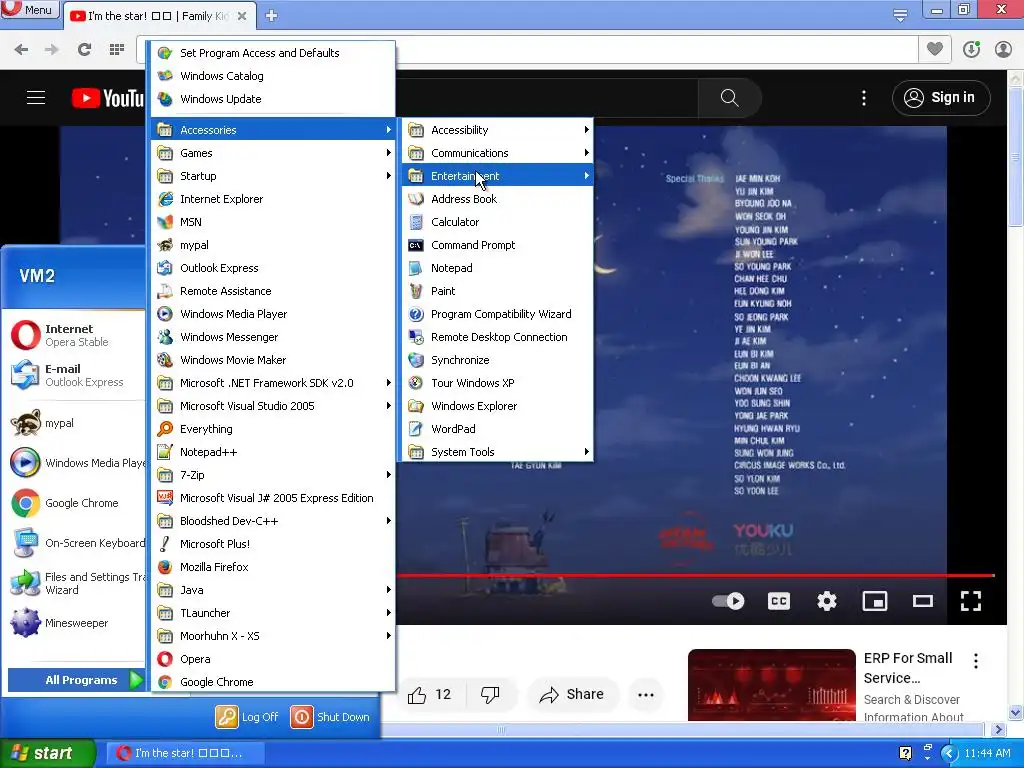
Task: Open Calculator from Accessories menu
Action: pyautogui.click(x=497, y=222)
